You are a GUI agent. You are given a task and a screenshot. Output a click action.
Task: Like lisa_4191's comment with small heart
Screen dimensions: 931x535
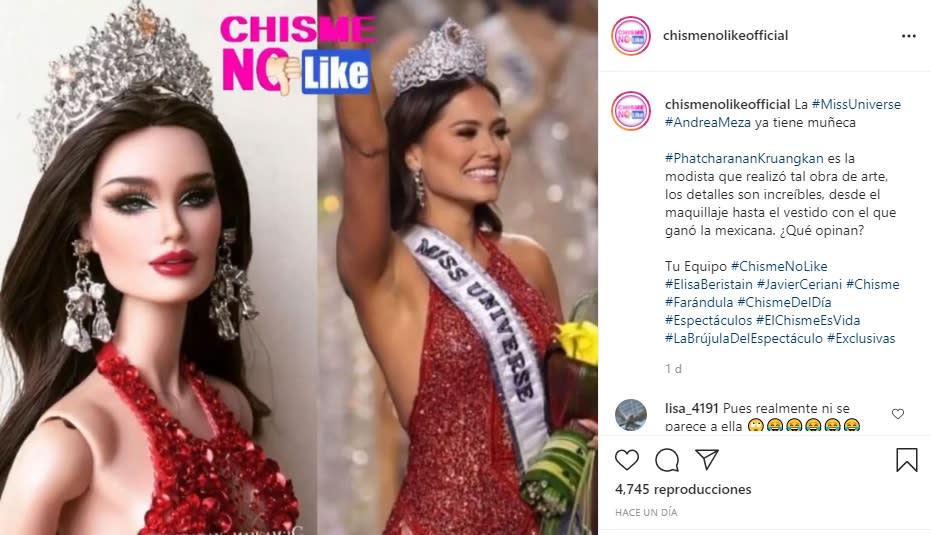898,414
